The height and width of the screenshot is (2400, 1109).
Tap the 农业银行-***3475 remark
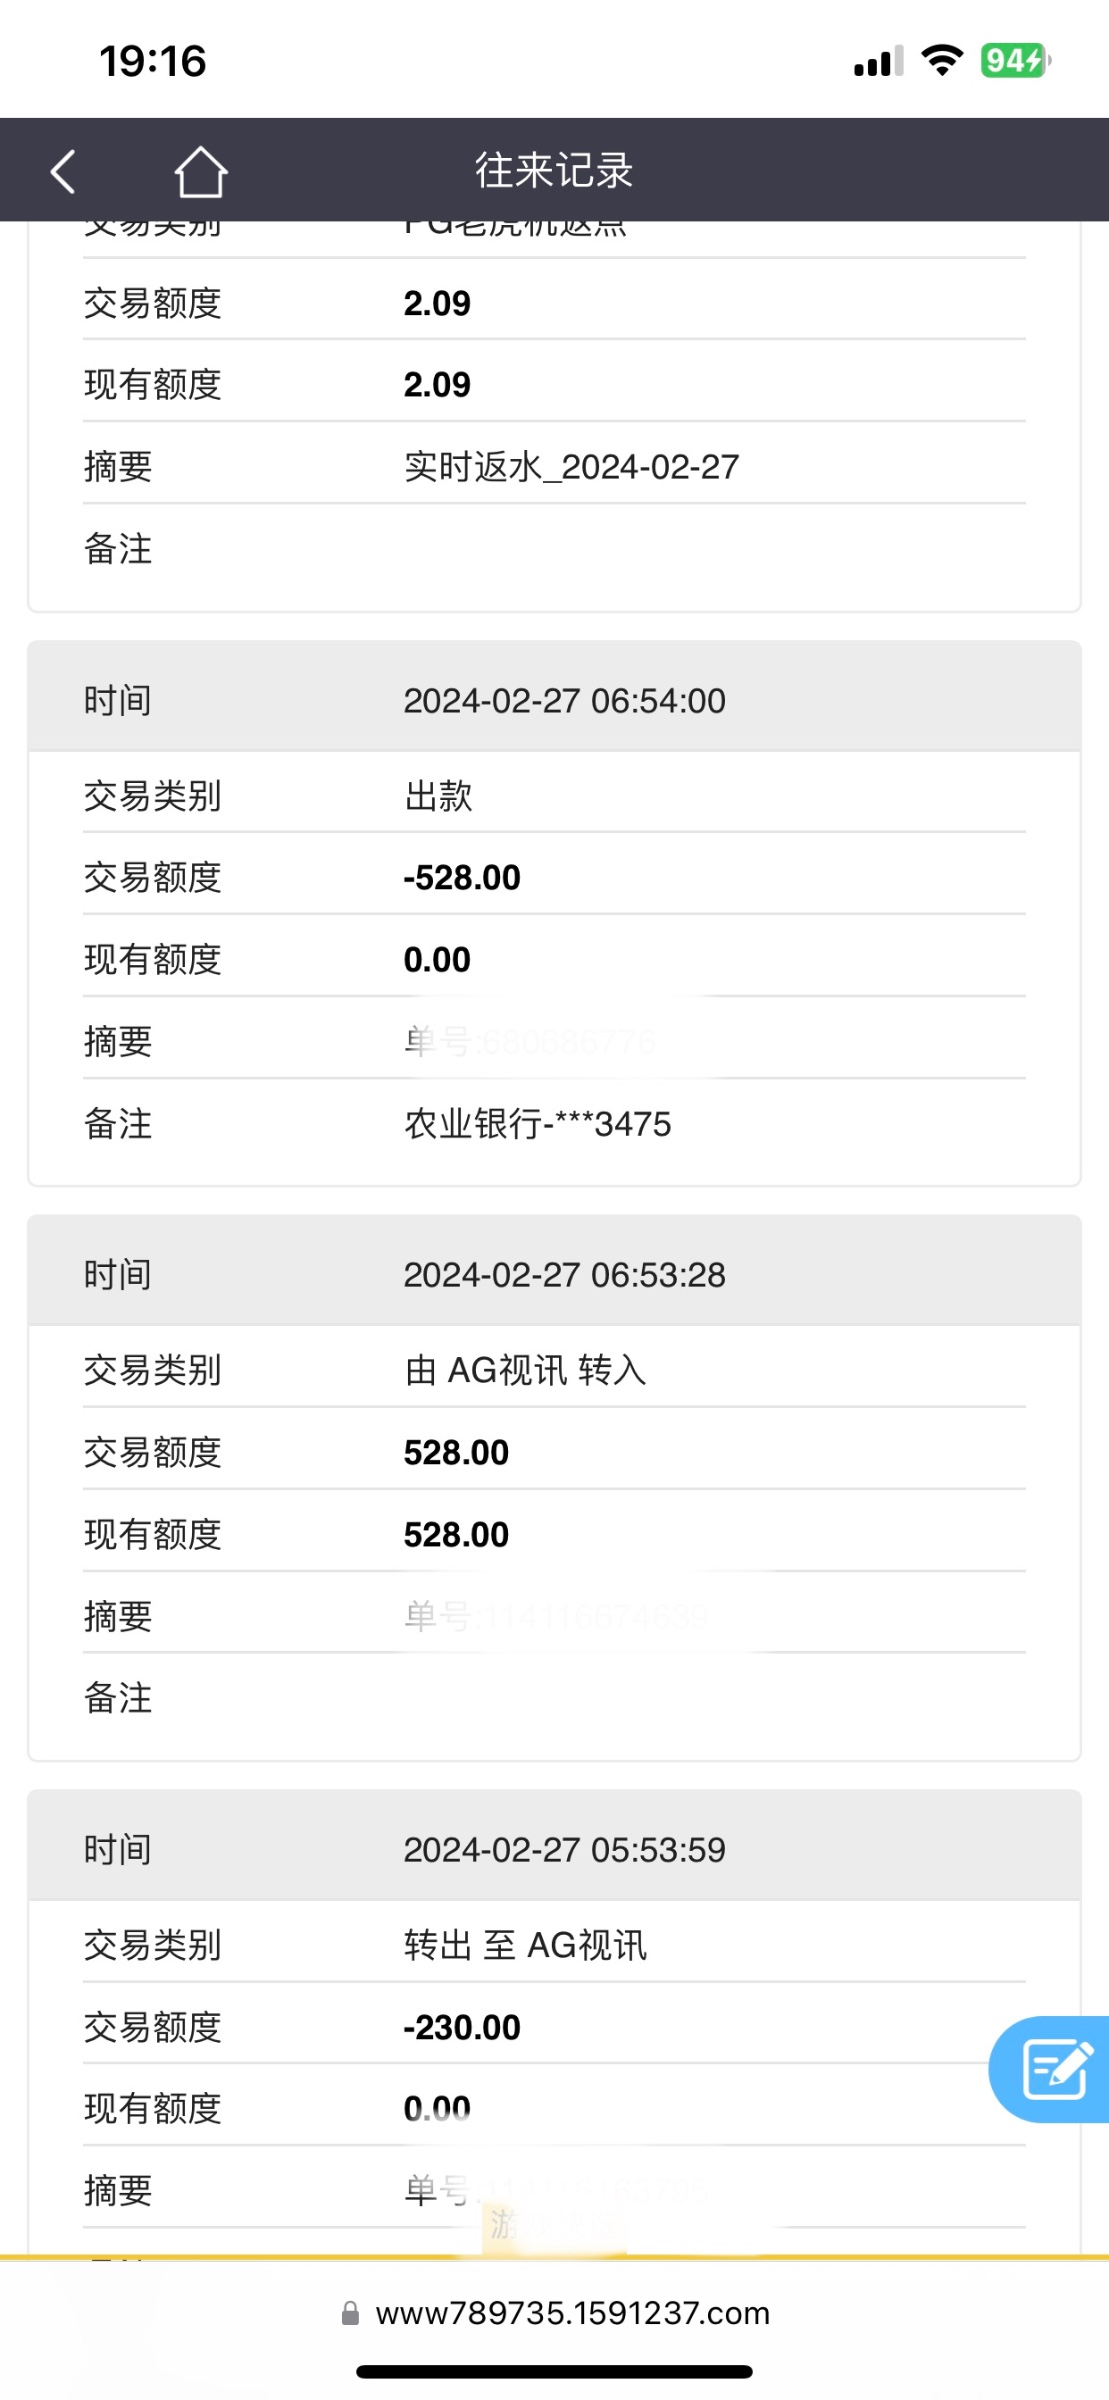pos(537,1124)
